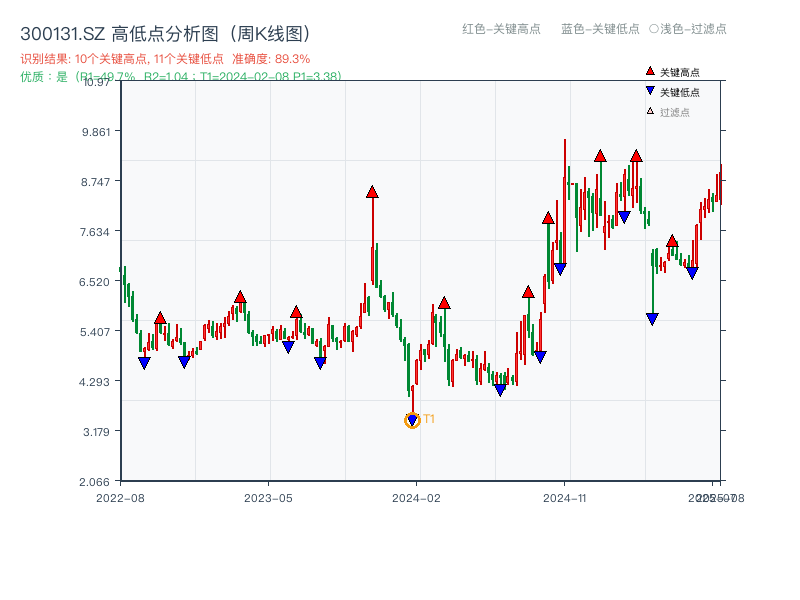The image size is (800, 600).
Task: Click the blue 关键低点 triangle in the legend
Action: point(650,91)
